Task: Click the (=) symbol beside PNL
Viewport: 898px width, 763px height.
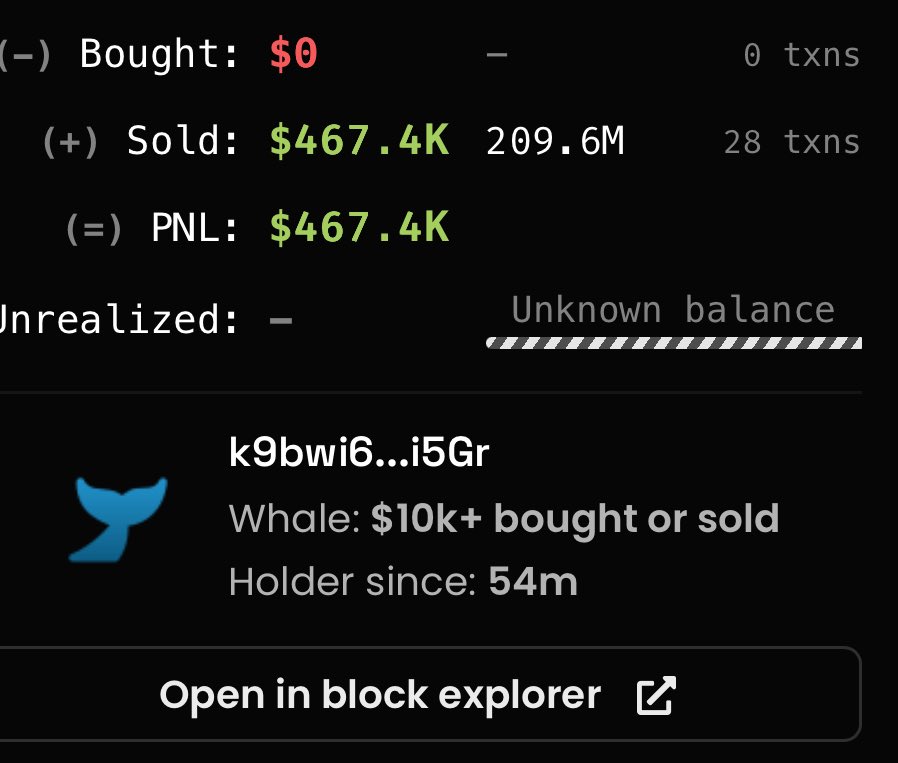Action: [94, 229]
